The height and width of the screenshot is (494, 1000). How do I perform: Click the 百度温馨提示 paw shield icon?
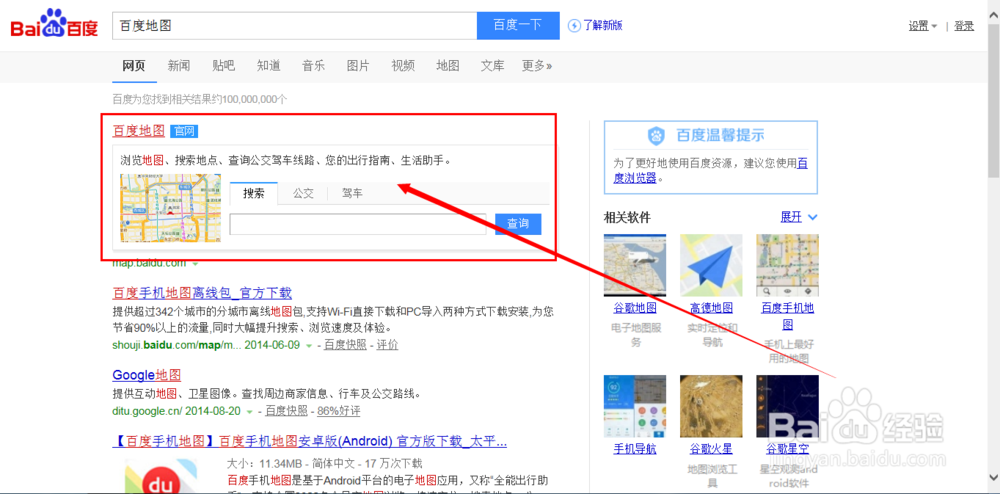[656, 135]
